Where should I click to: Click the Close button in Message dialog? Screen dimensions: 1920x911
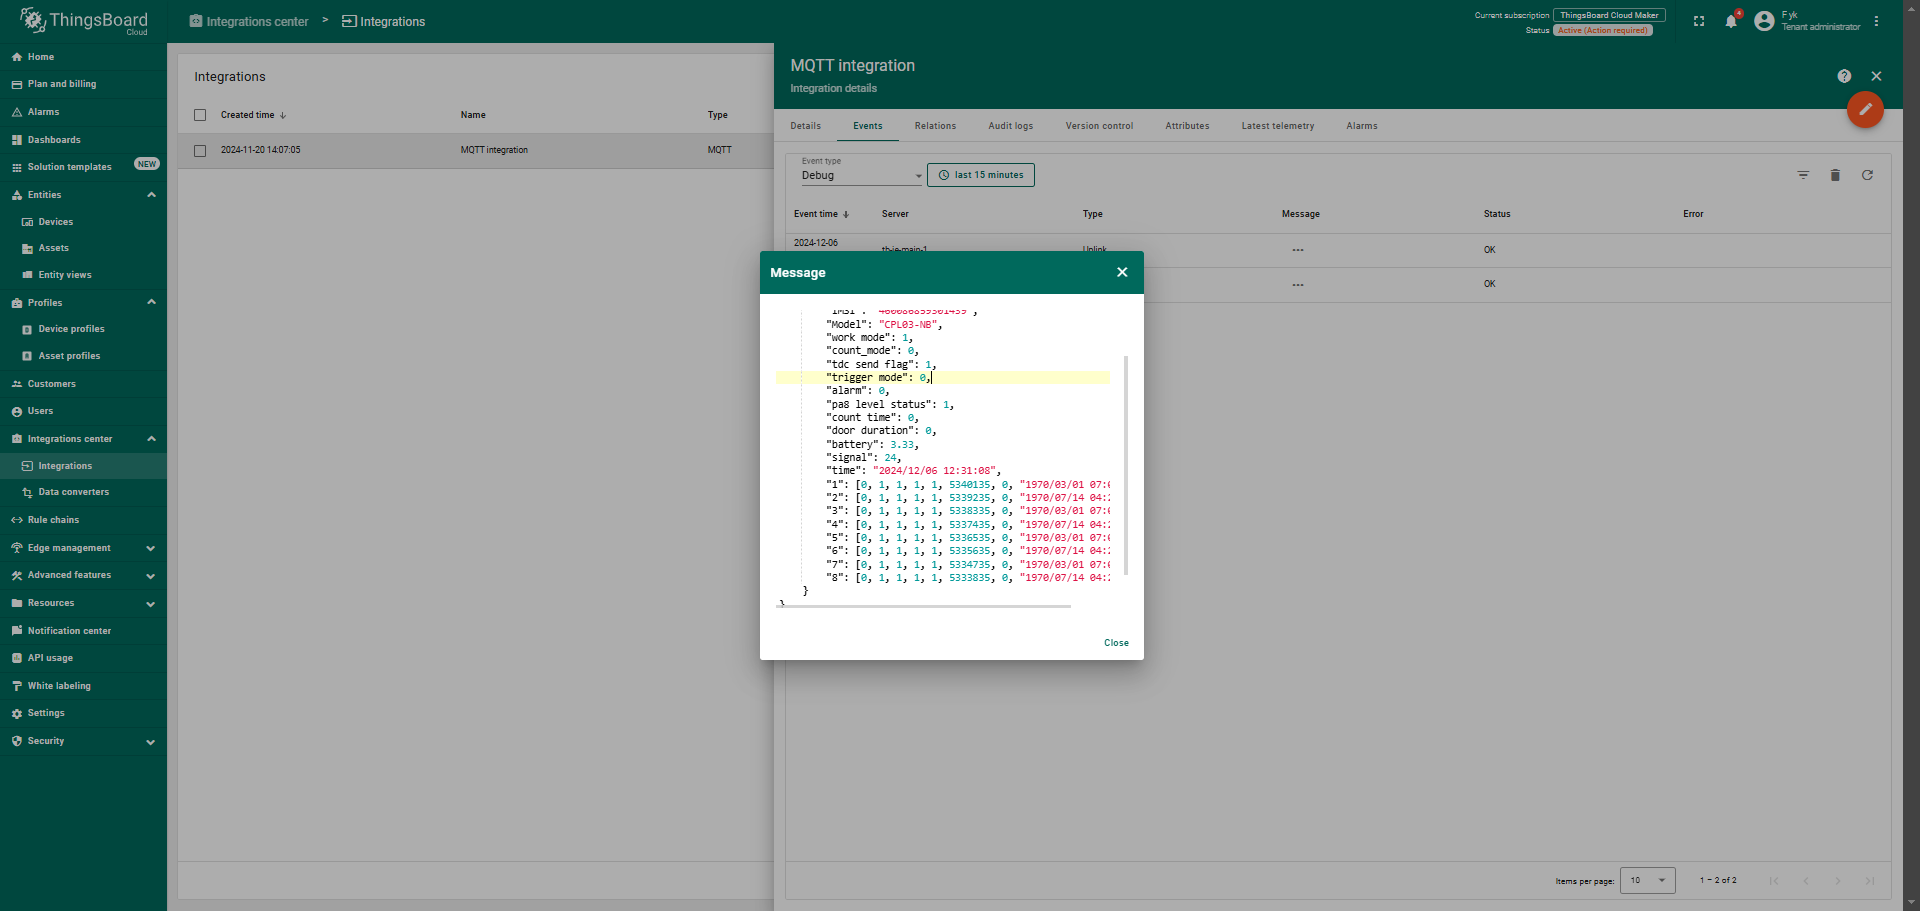tap(1116, 643)
